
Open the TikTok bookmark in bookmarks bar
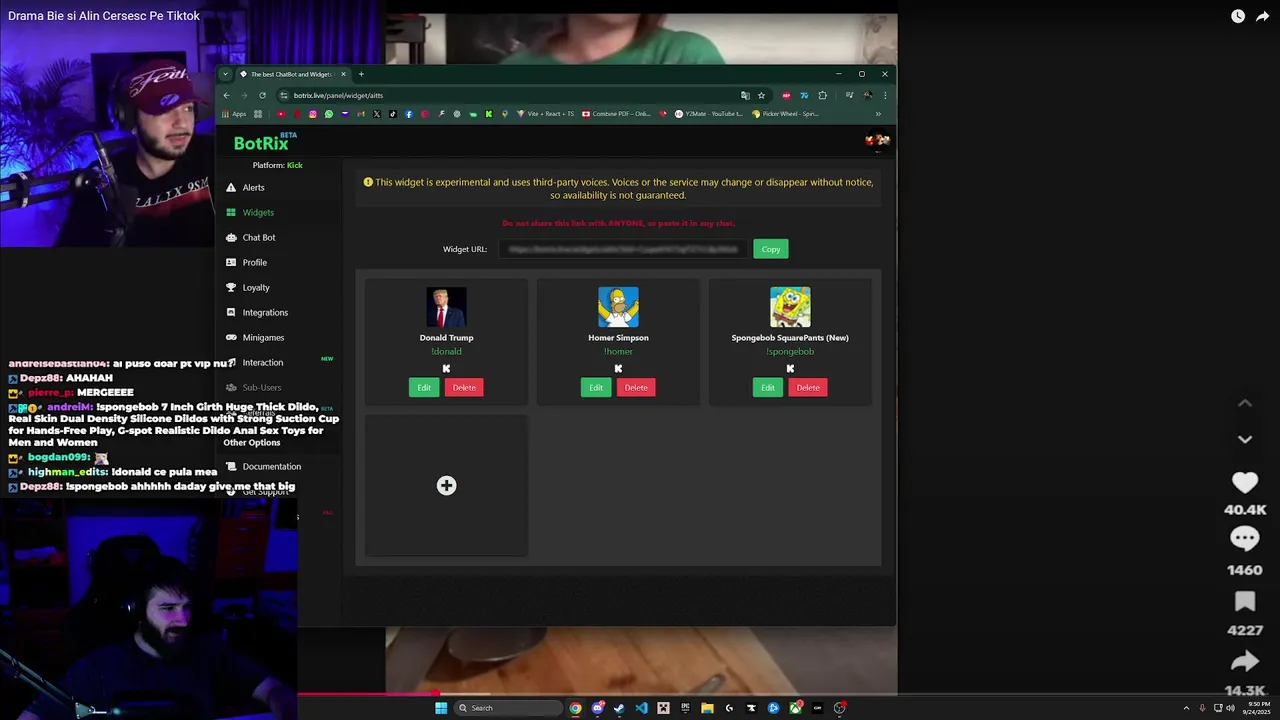click(x=393, y=114)
